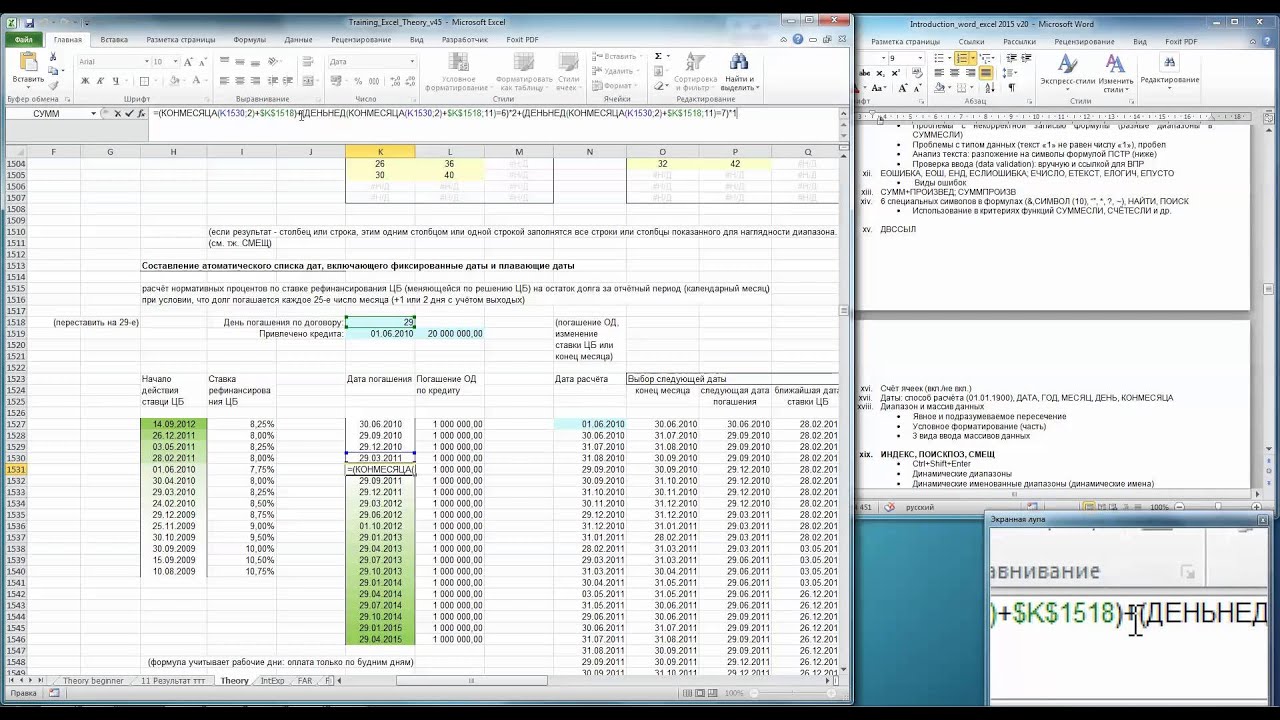Switch to the Рассылки tab in Word

tap(1020, 42)
